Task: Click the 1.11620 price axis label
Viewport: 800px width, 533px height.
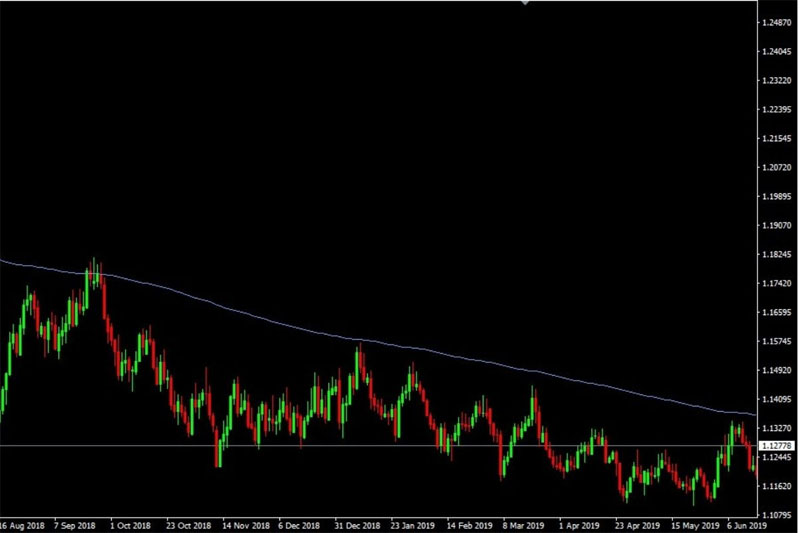Action: (777, 487)
